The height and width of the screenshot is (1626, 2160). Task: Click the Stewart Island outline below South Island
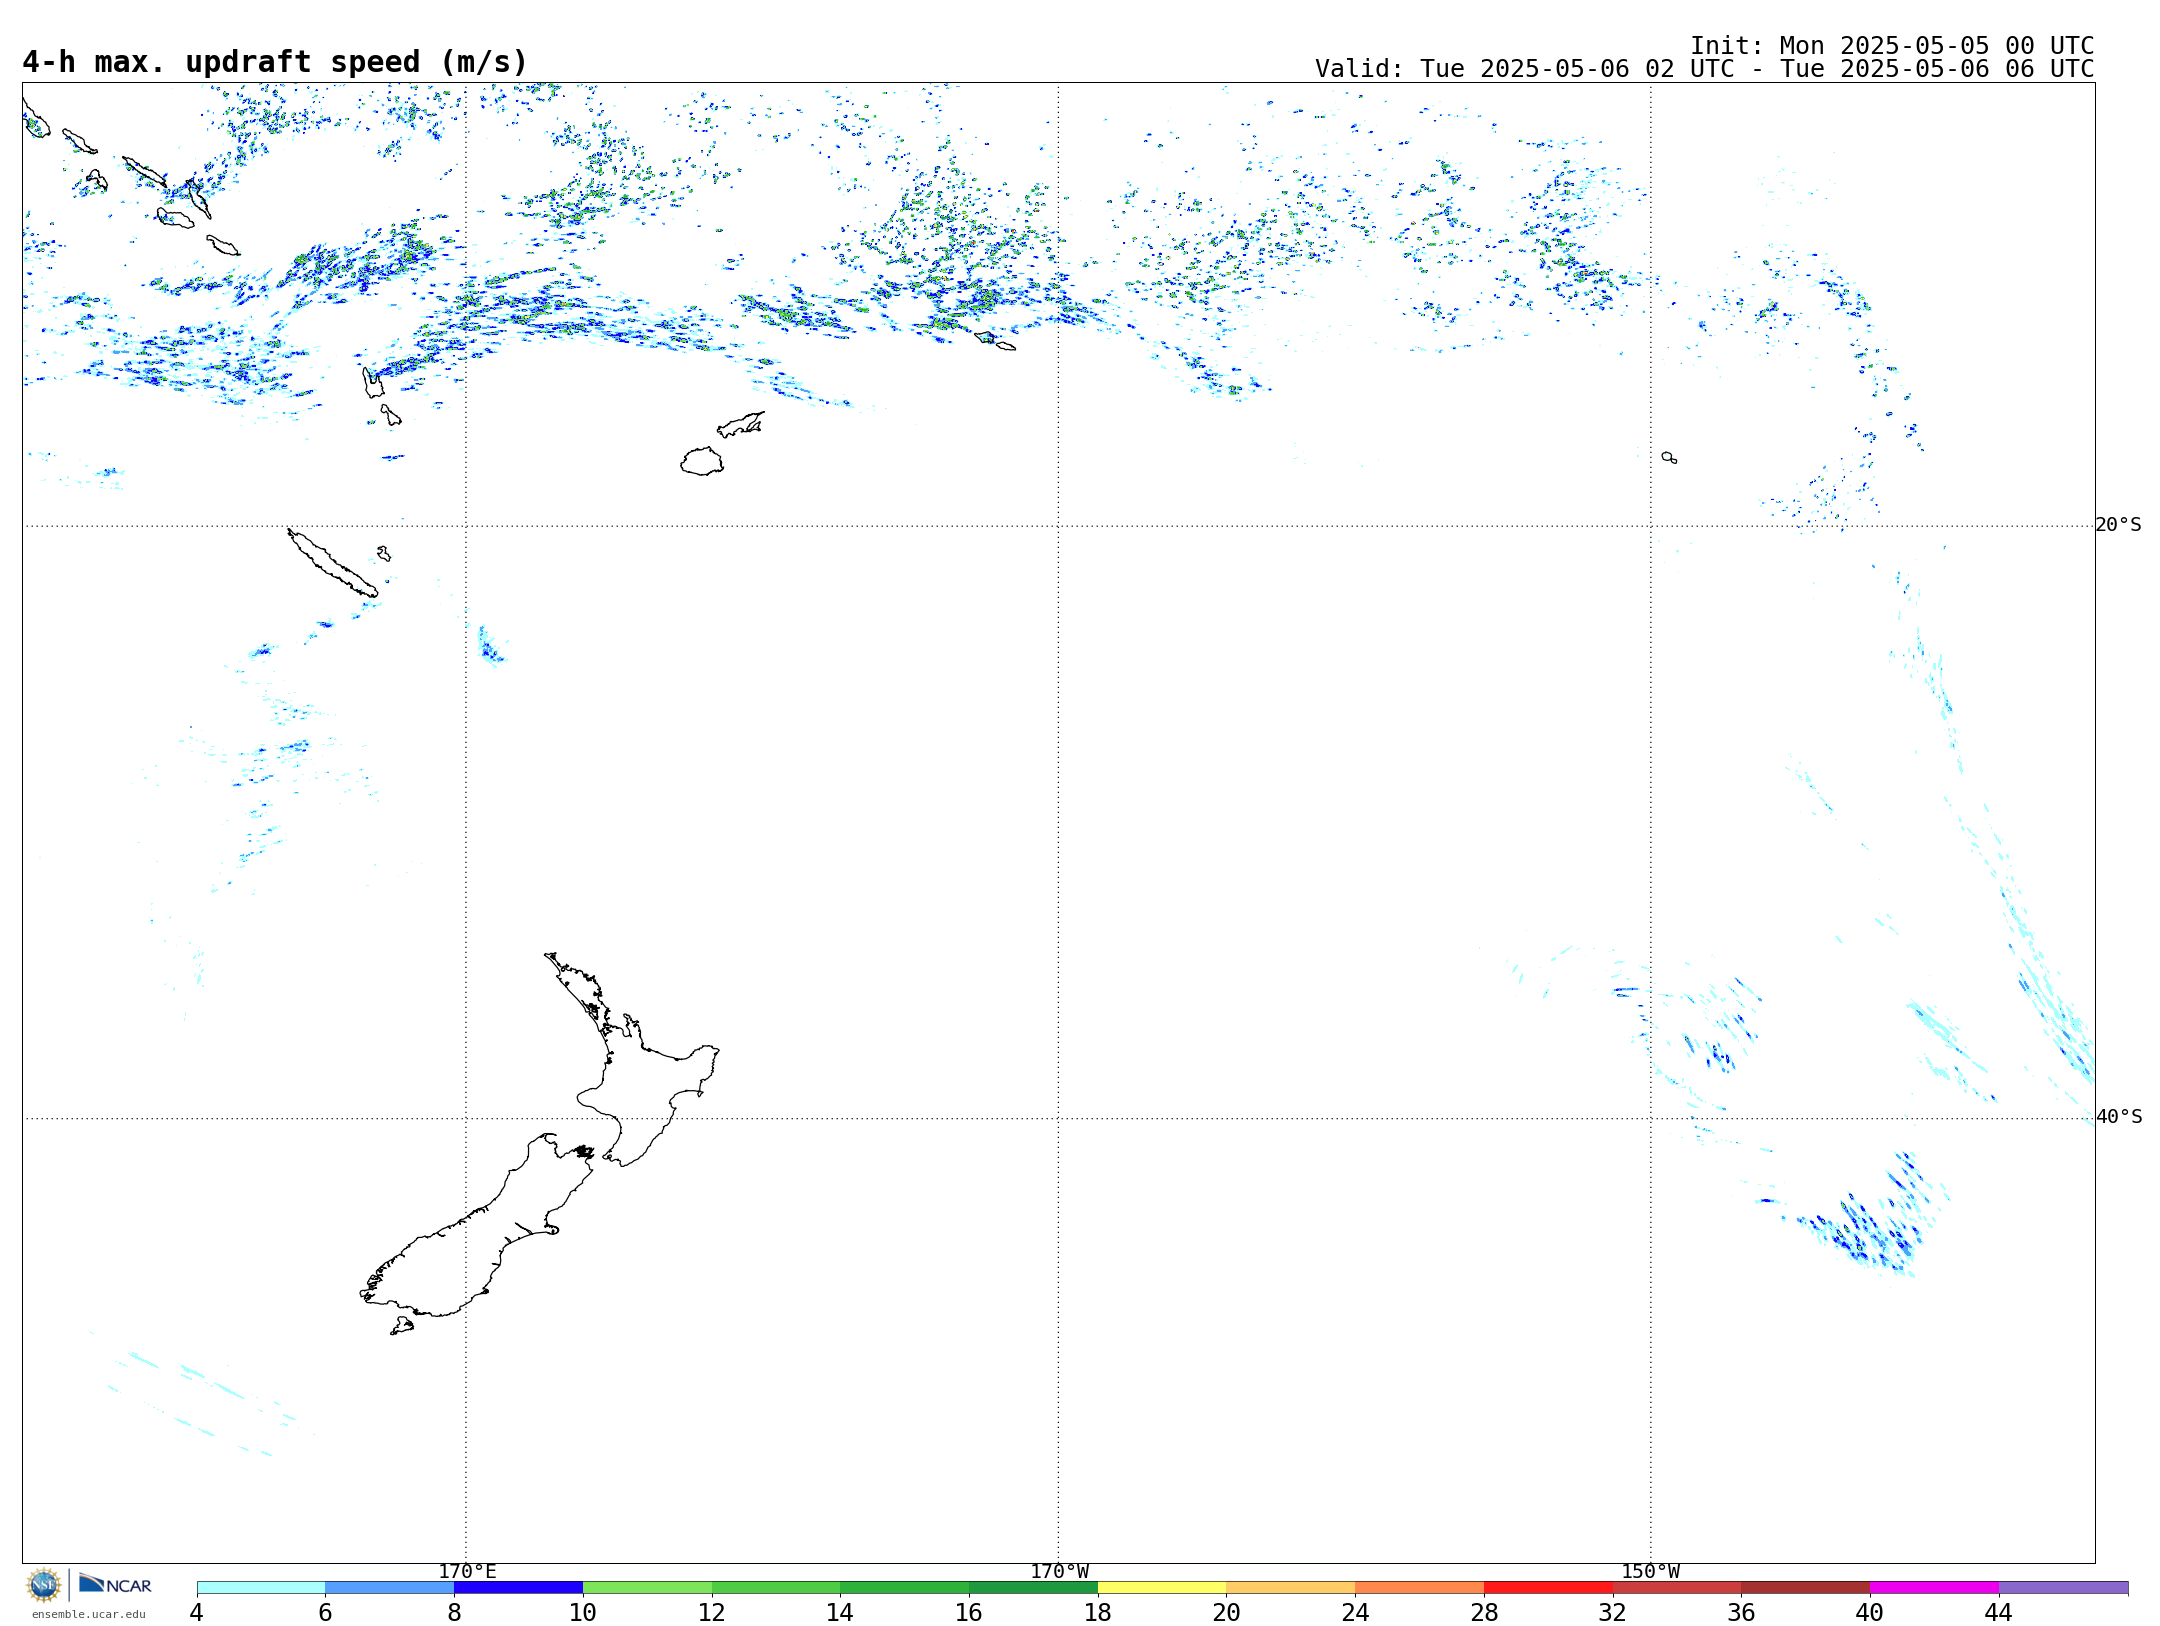coord(402,1326)
